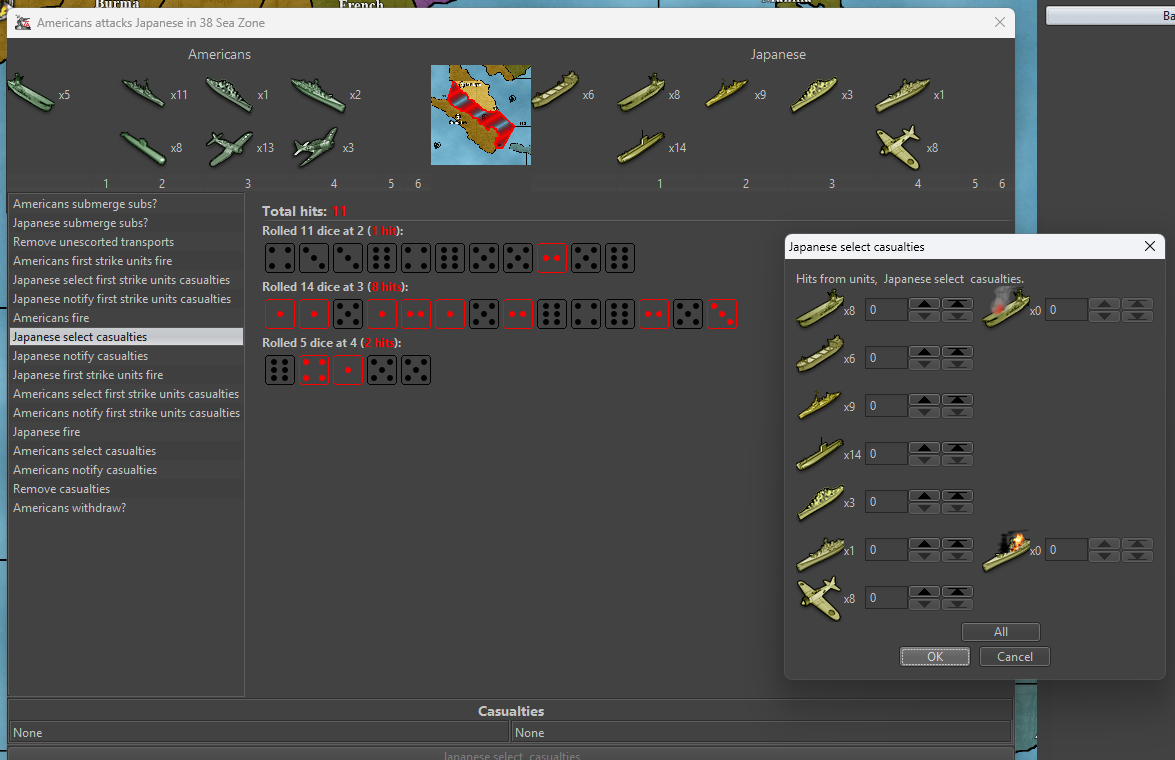Select the "Americans submerge subs?" step
This screenshot has height=760, width=1175.
126,204
